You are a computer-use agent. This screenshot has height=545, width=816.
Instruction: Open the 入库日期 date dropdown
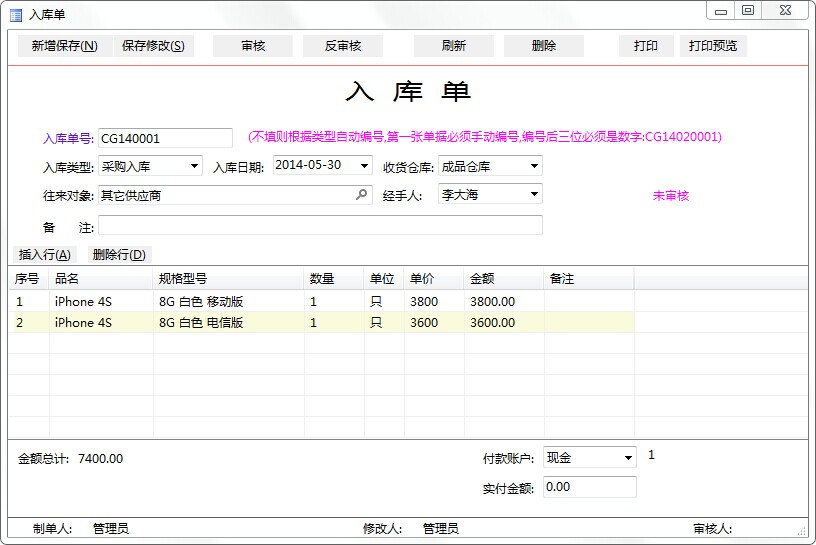[364, 166]
